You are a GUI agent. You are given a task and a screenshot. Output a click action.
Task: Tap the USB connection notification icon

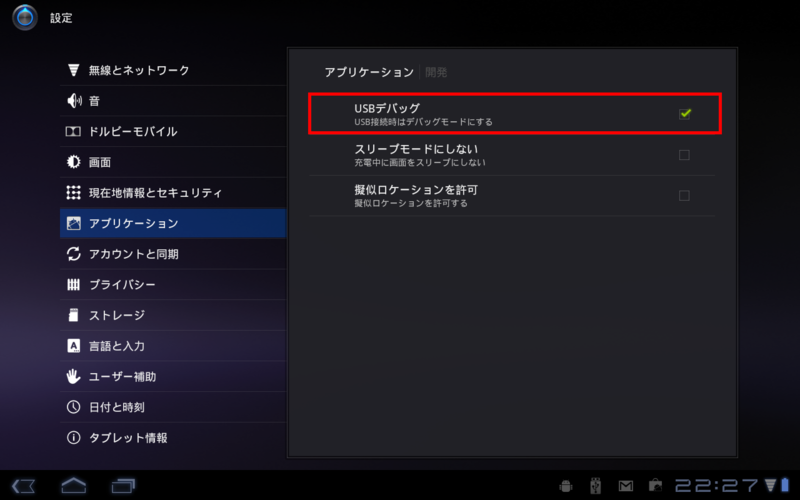pos(595,486)
